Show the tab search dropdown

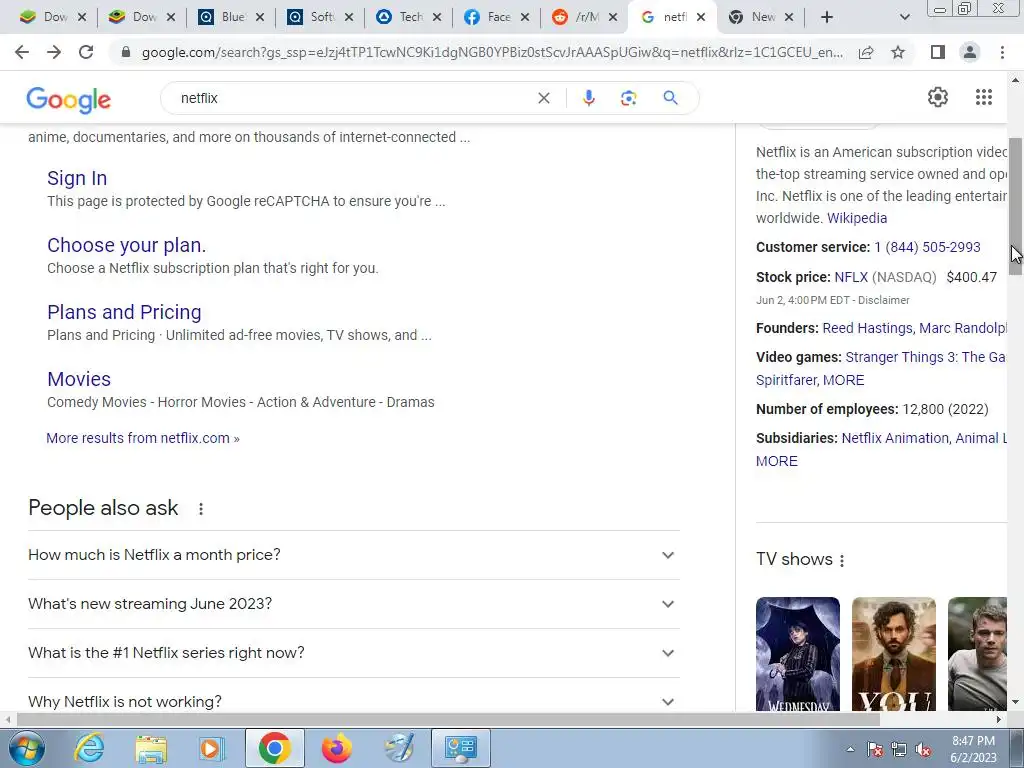click(x=904, y=17)
